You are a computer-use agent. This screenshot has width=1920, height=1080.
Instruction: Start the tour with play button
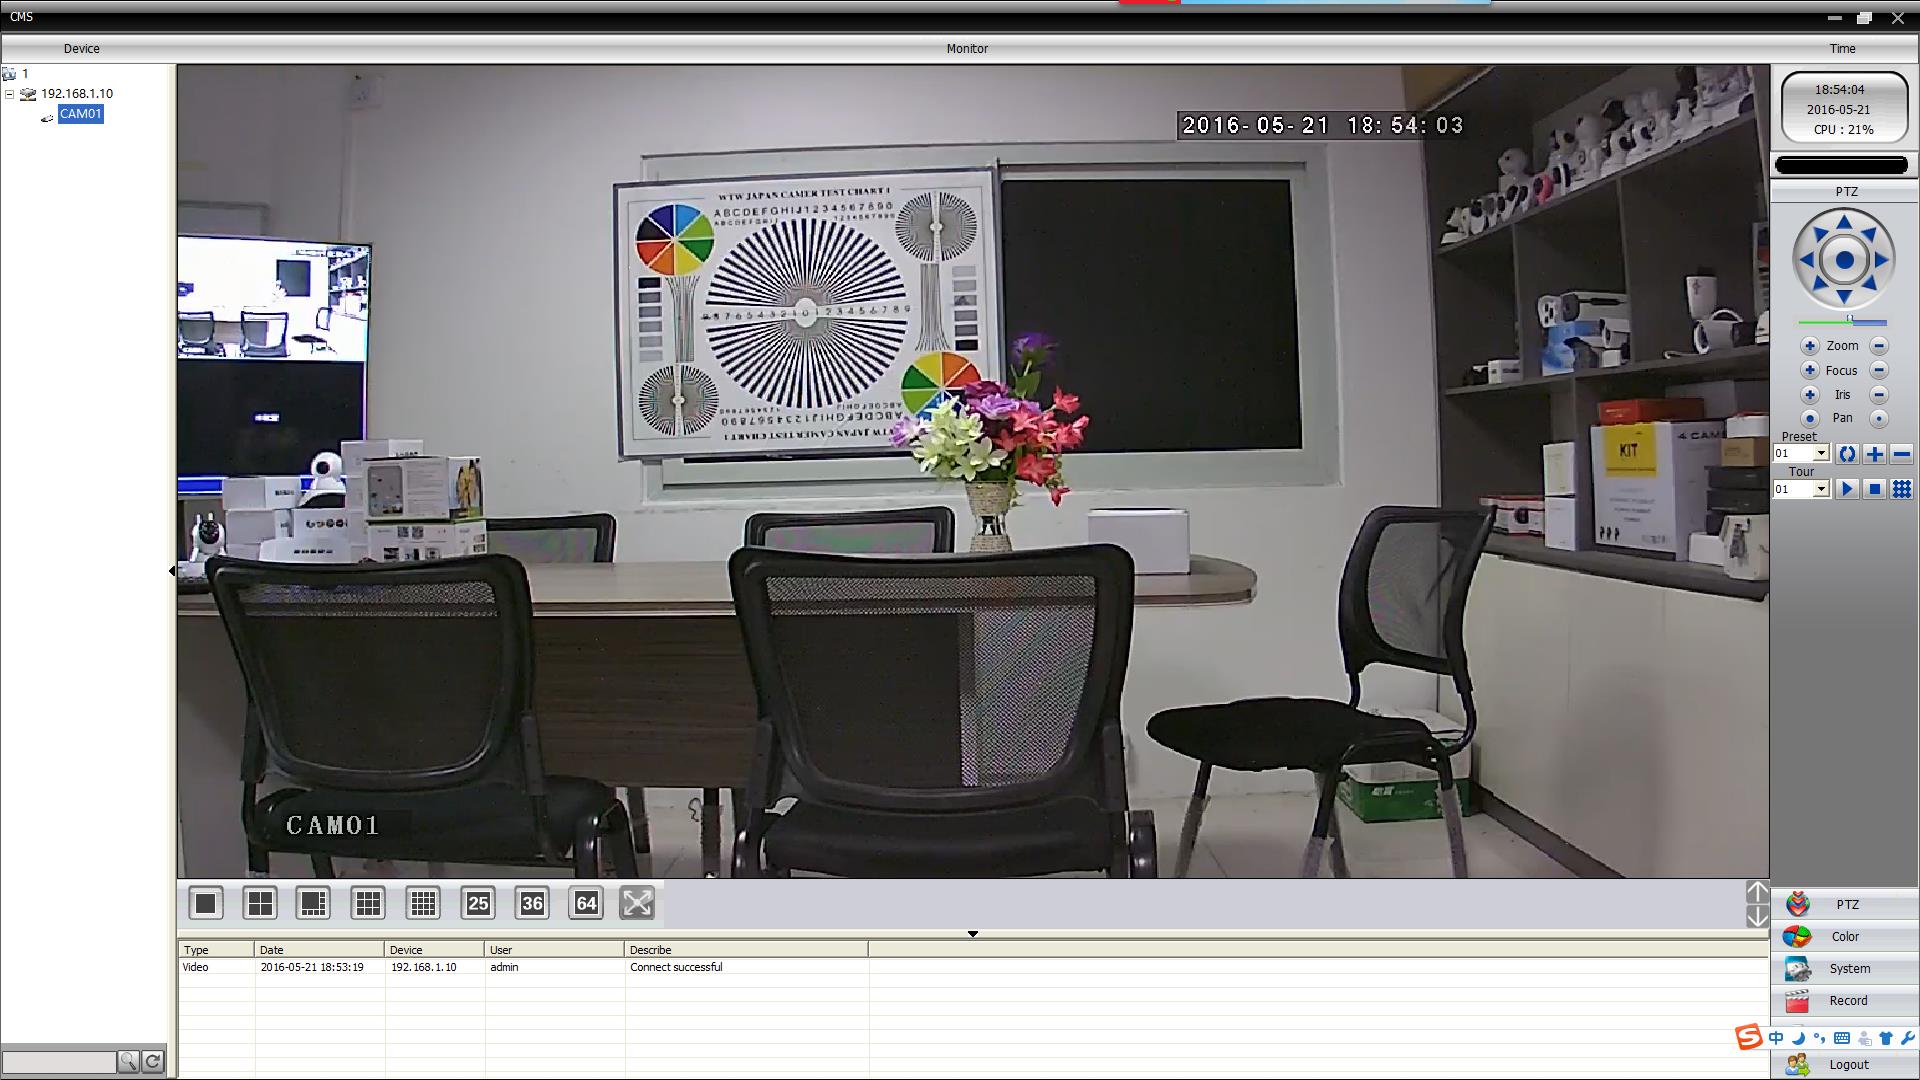click(1847, 489)
